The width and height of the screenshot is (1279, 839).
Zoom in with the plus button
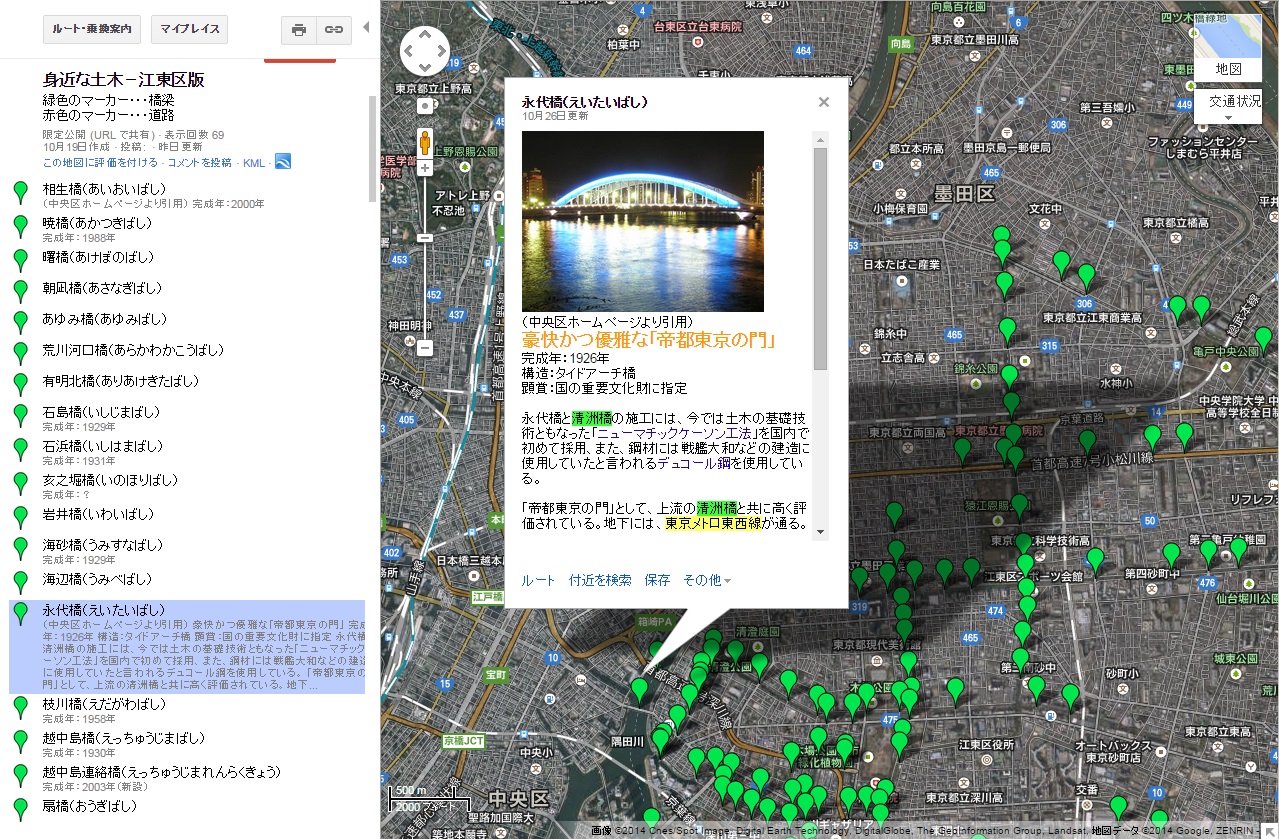coord(425,168)
